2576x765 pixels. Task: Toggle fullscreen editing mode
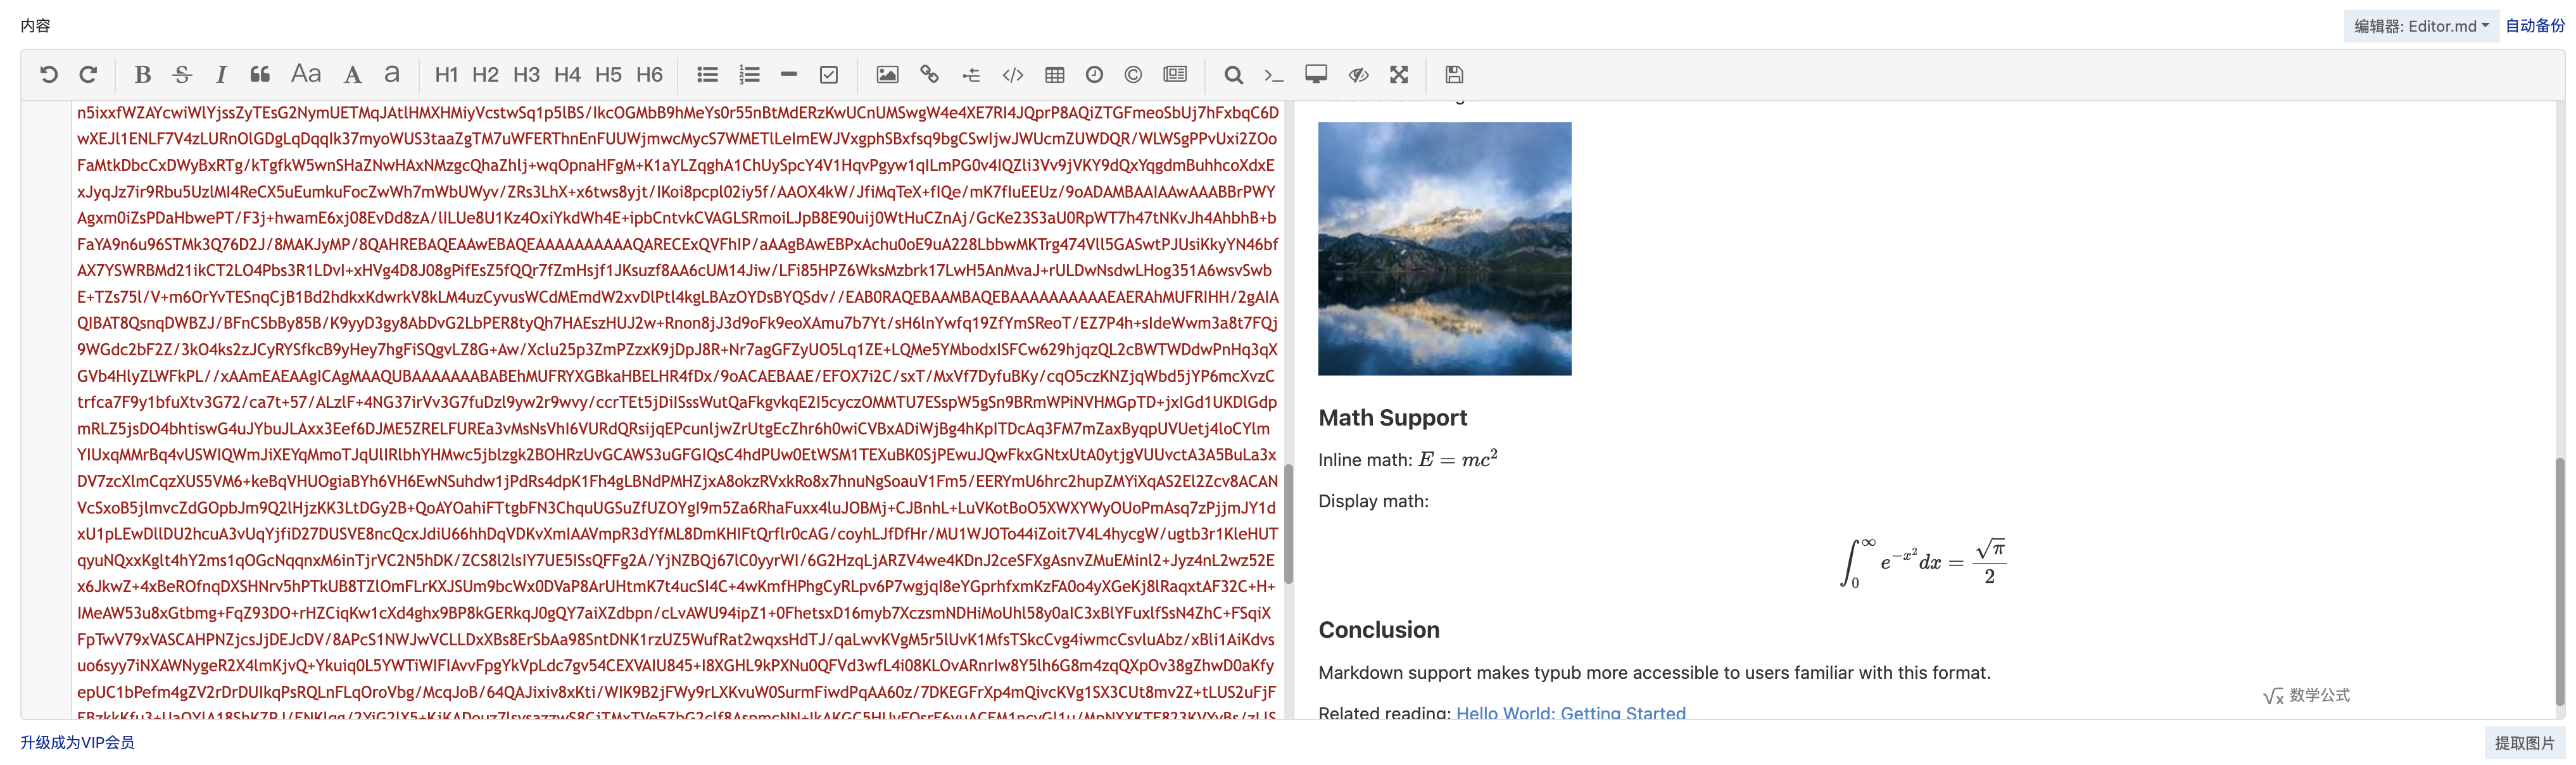click(1399, 75)
